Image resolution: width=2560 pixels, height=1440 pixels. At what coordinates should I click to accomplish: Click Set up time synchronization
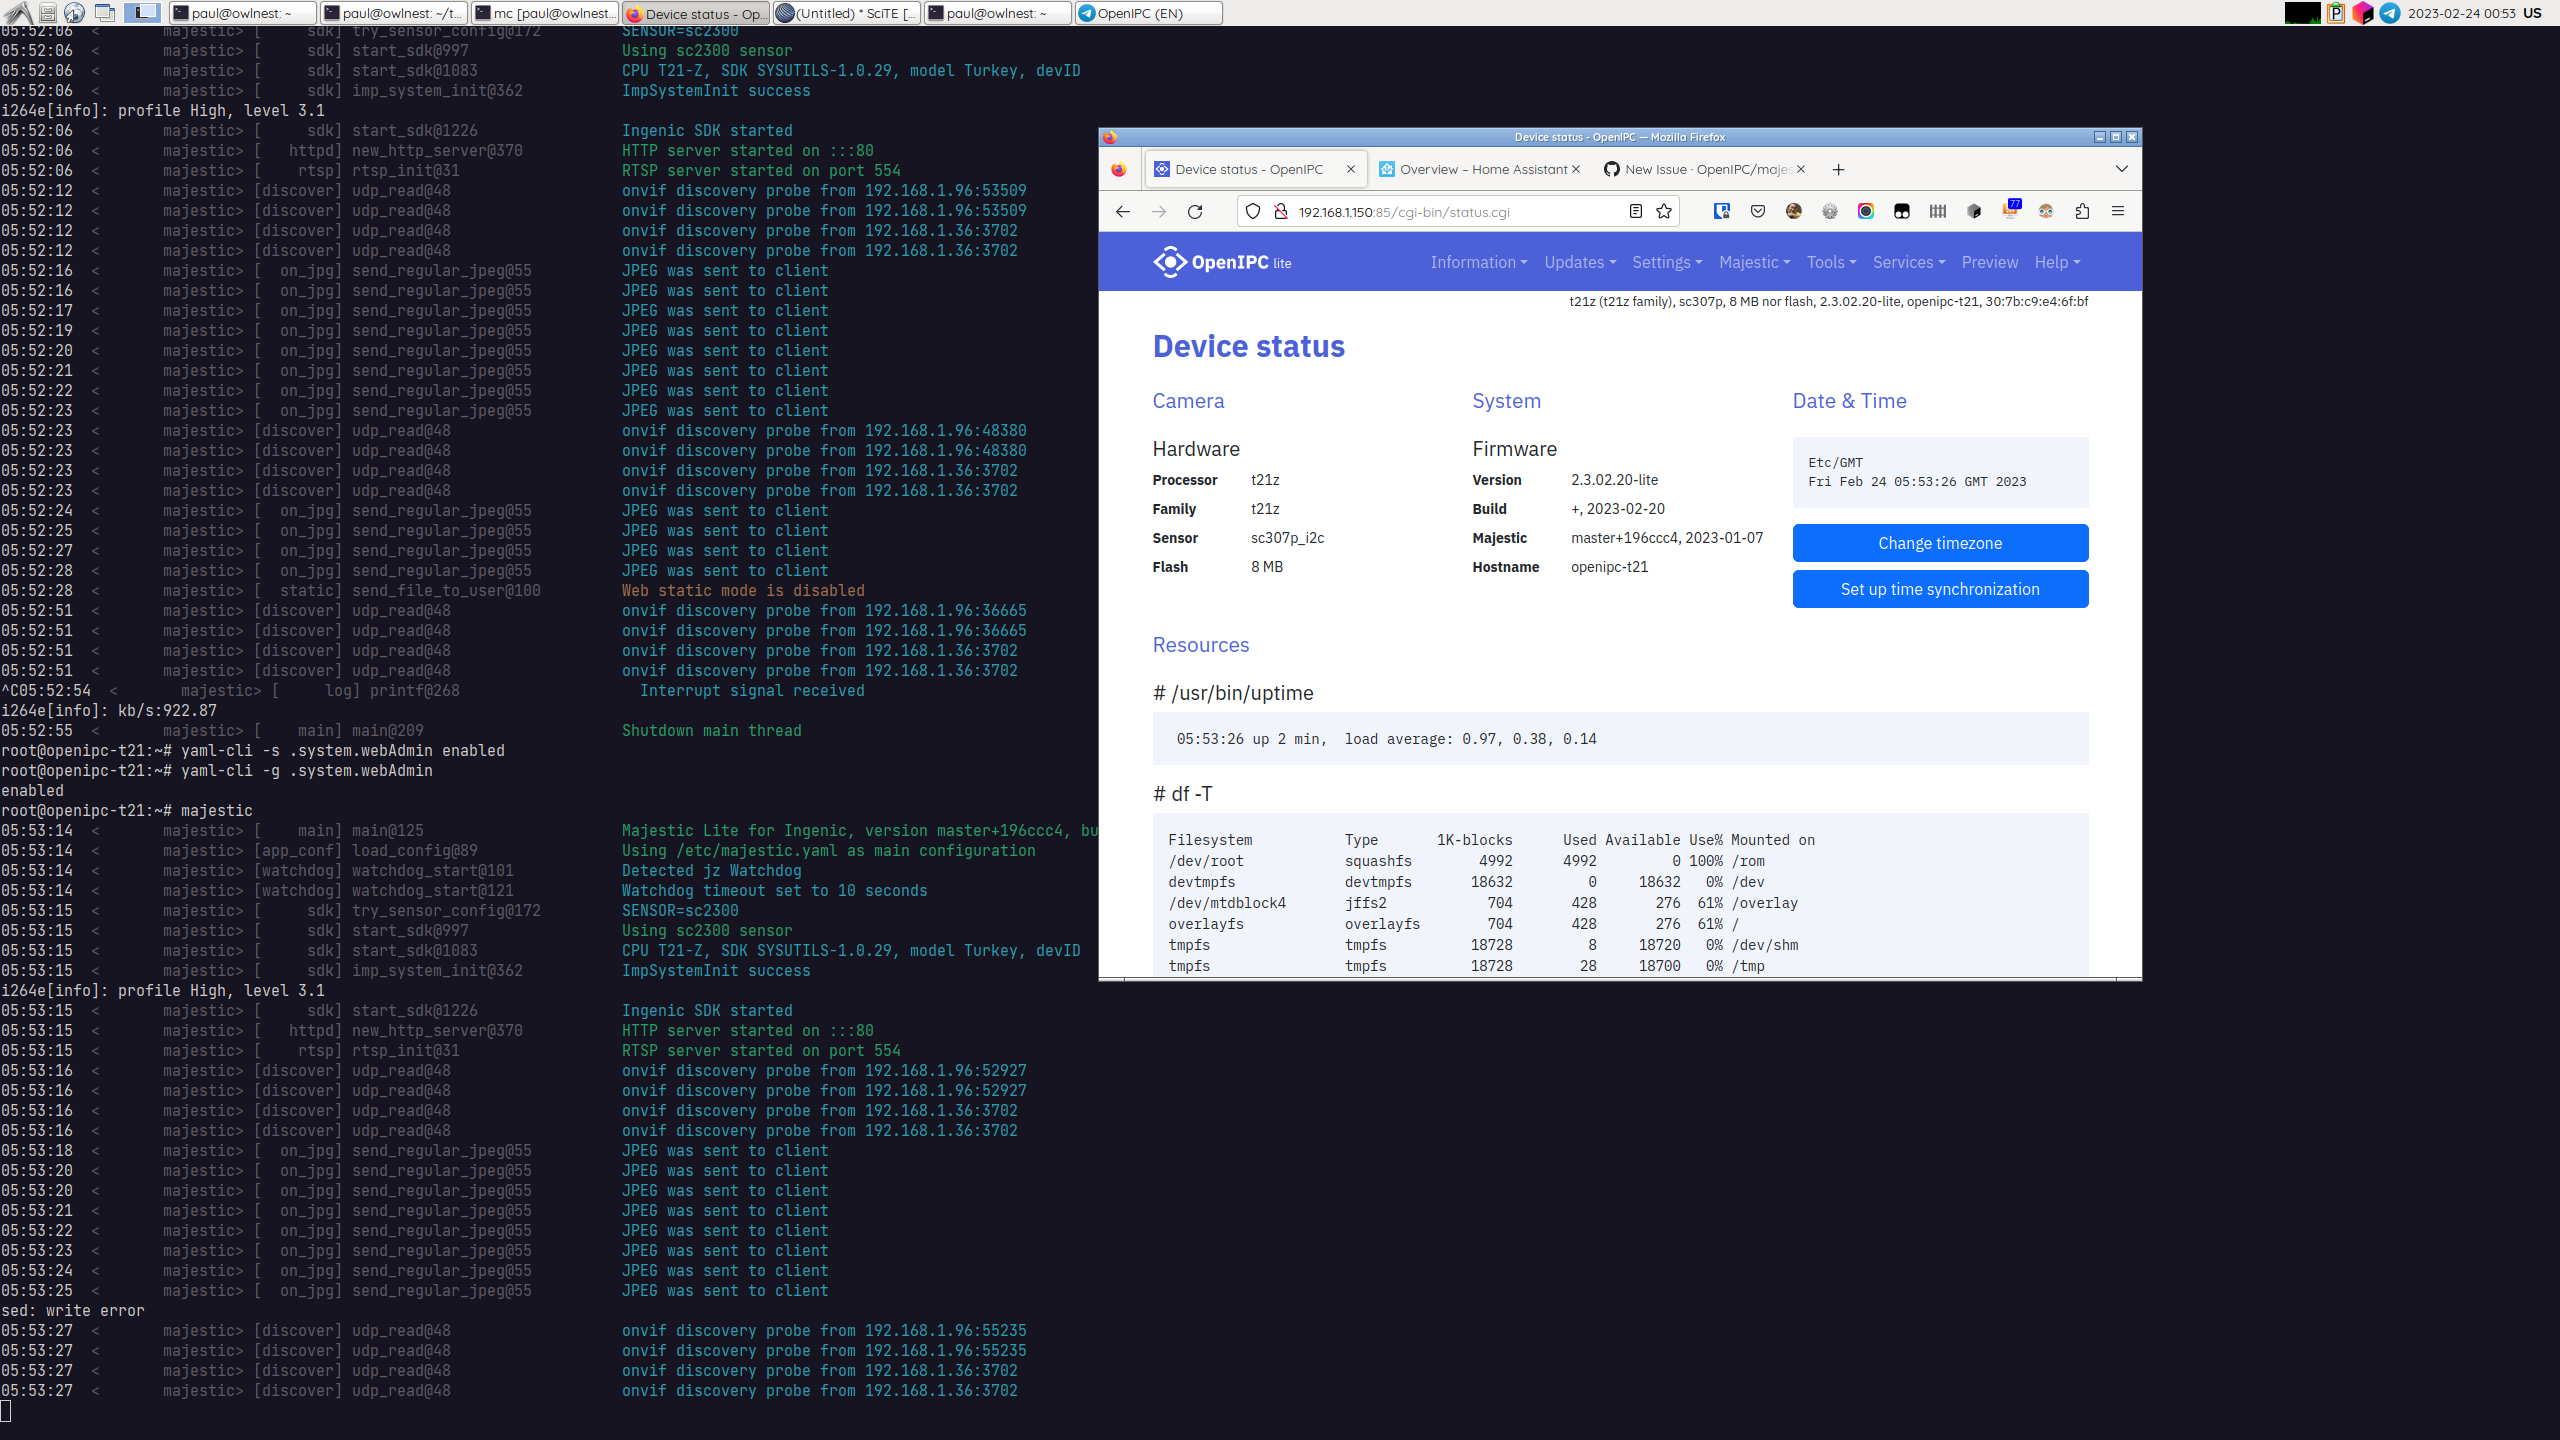1939,589
